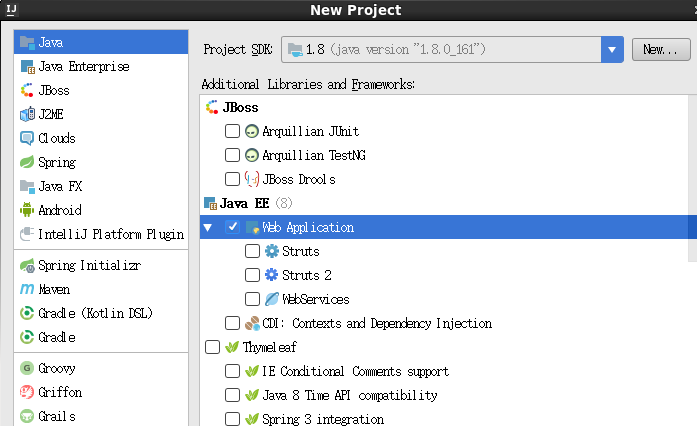Check the Struts checkbox

point(252,251)
